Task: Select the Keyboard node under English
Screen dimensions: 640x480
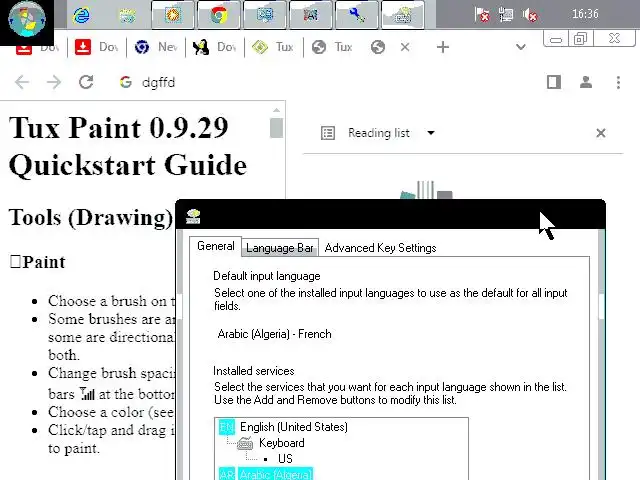Action: tap(282, 443)
